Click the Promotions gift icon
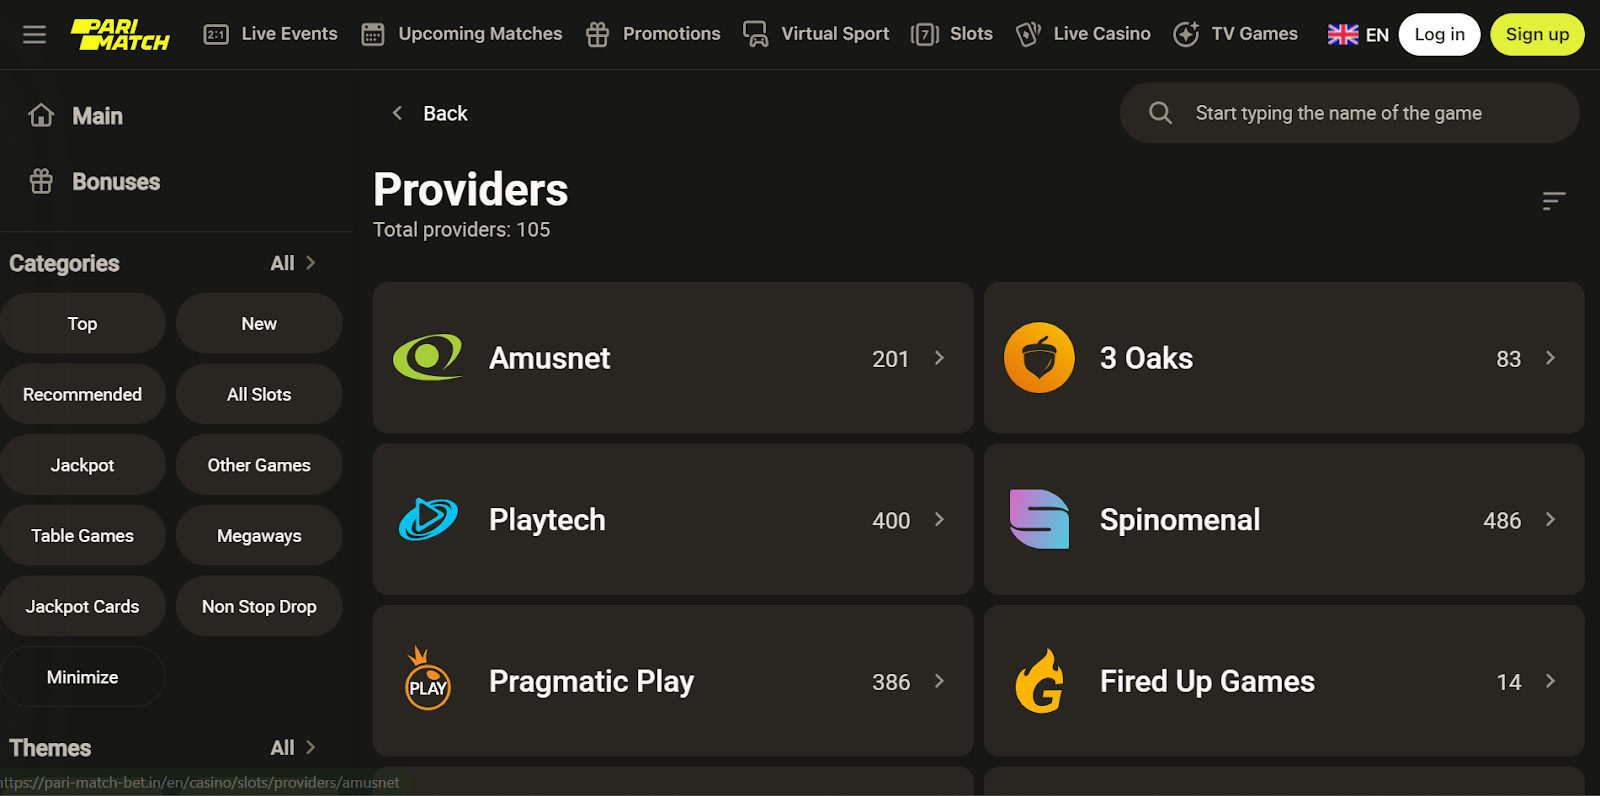Image resolution: width=1600 pixels, height=796 pixels. click(598, 35)
